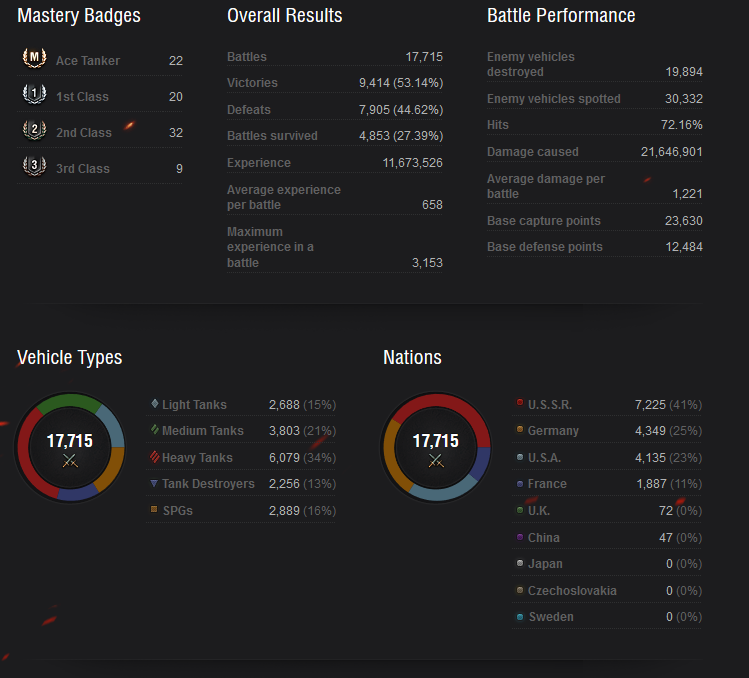Click the France nation row label

point(547,484)
